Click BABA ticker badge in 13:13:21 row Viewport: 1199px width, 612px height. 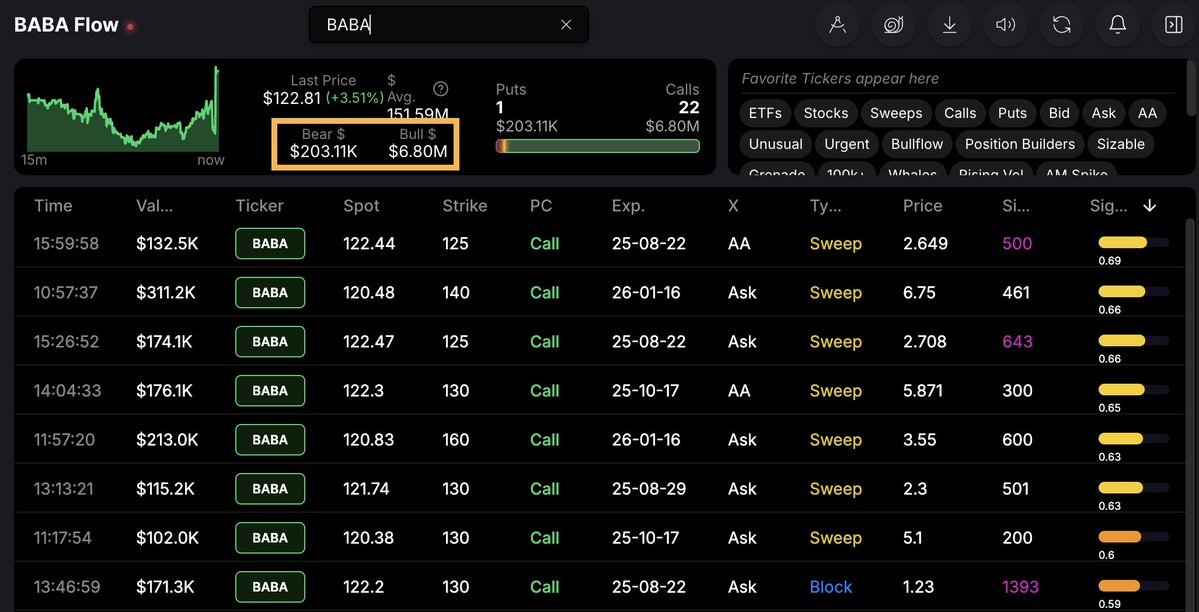270,489
